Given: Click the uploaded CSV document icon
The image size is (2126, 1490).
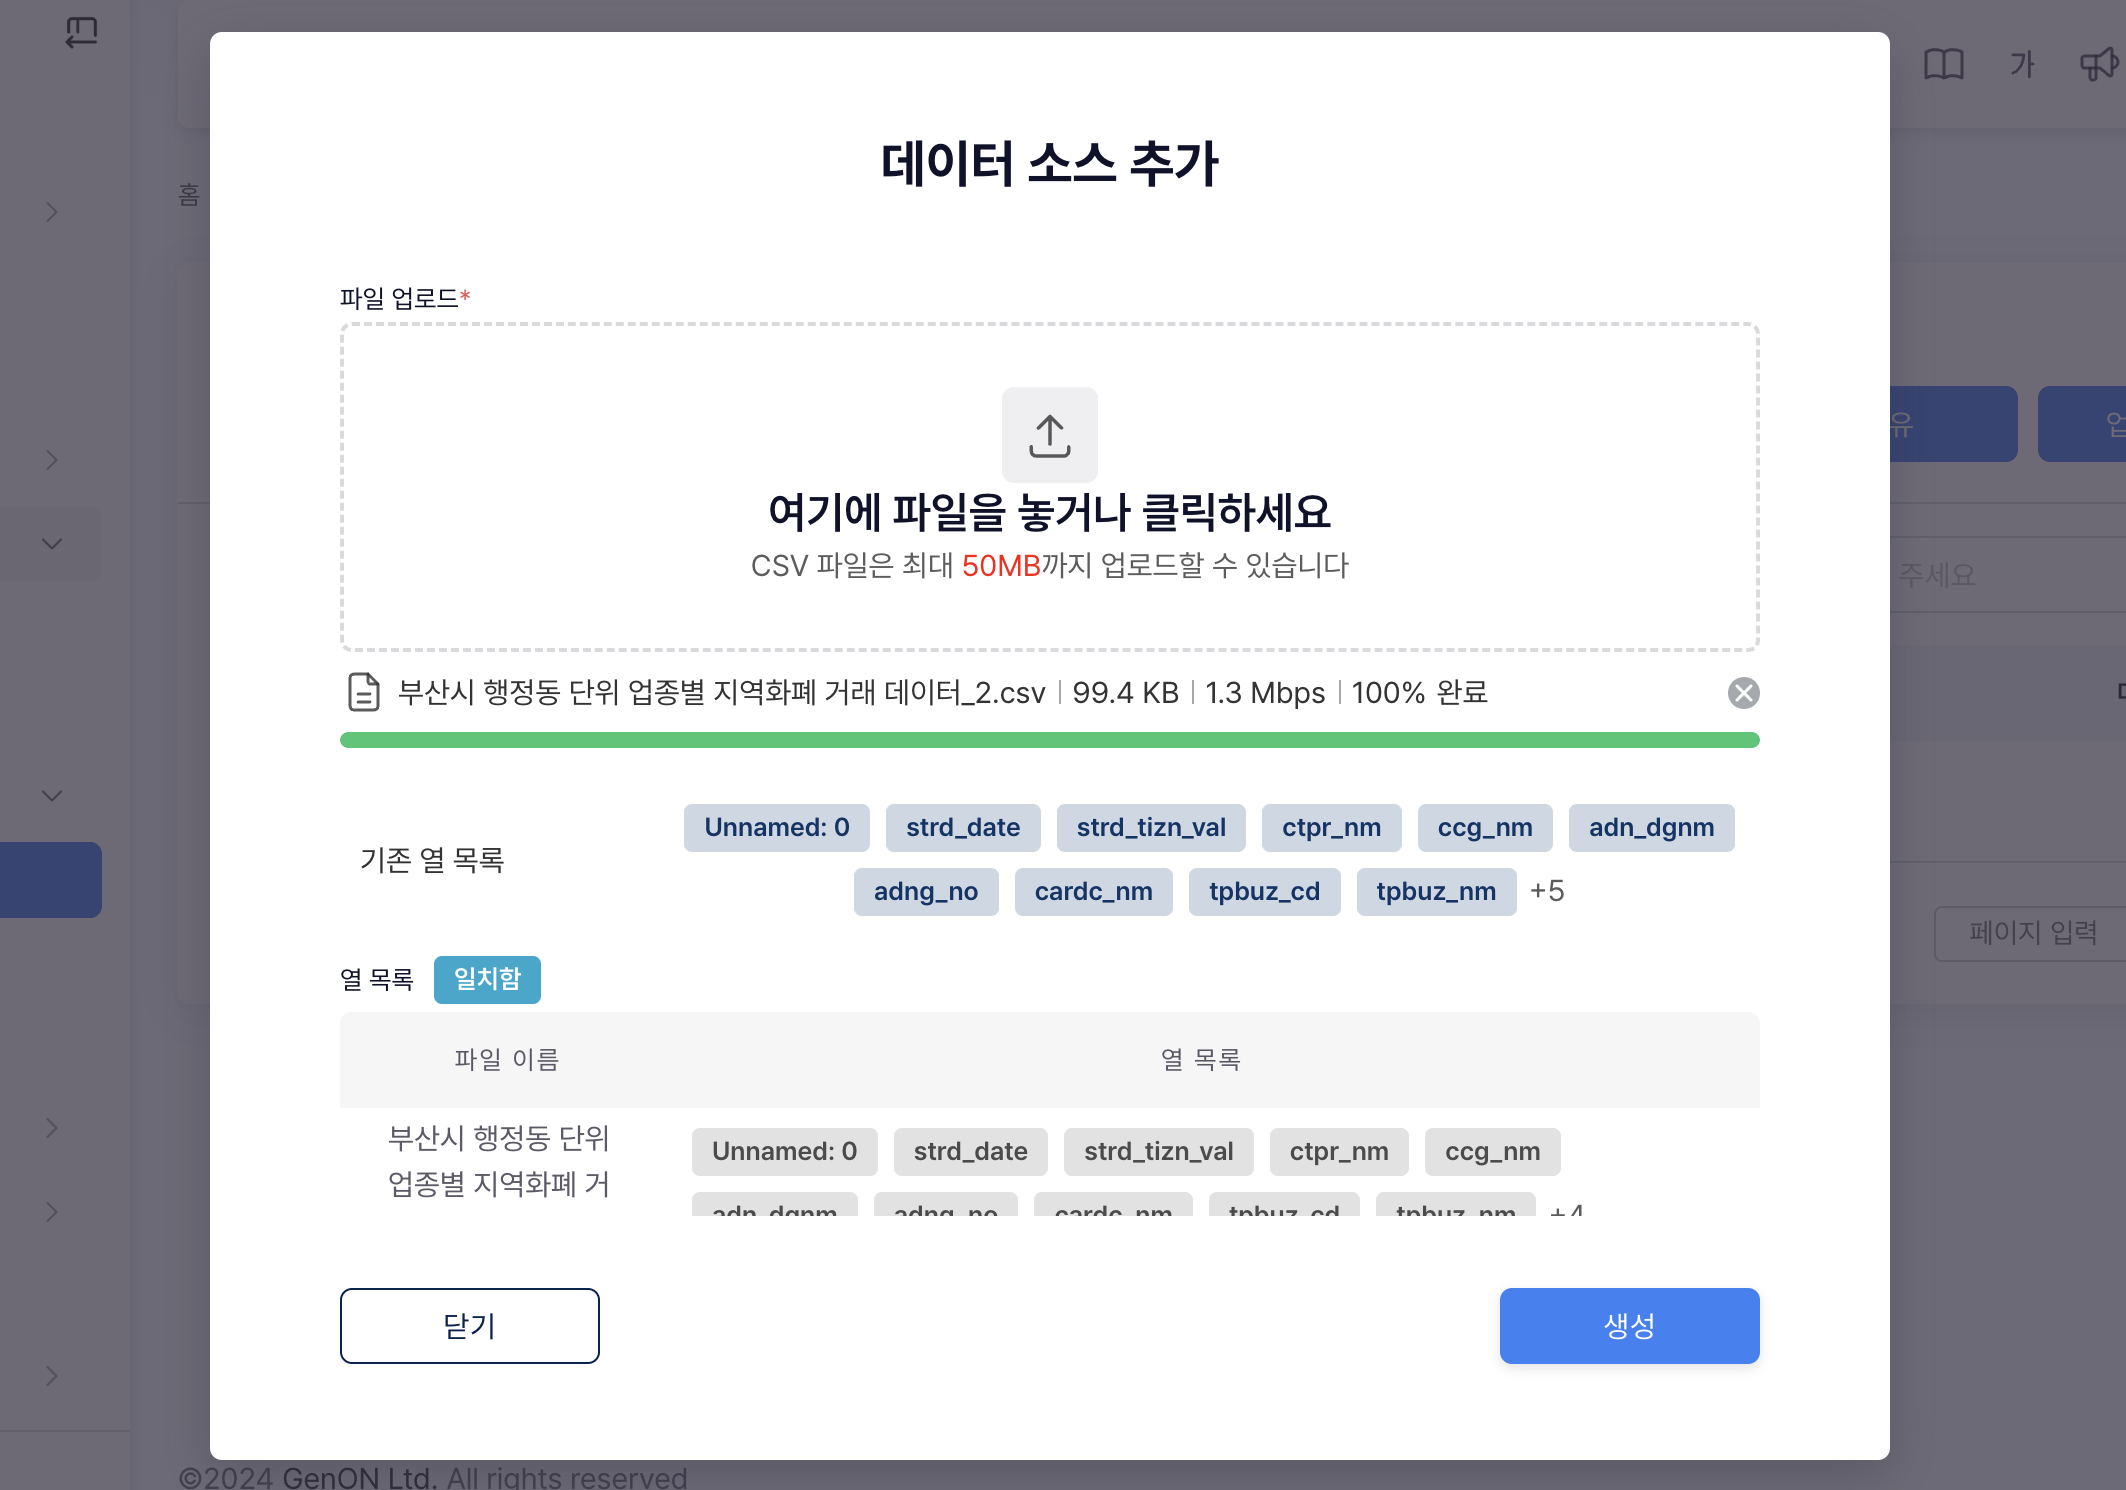Looking at the screenshot, I should pyautogui.click(x=363, y=692).
